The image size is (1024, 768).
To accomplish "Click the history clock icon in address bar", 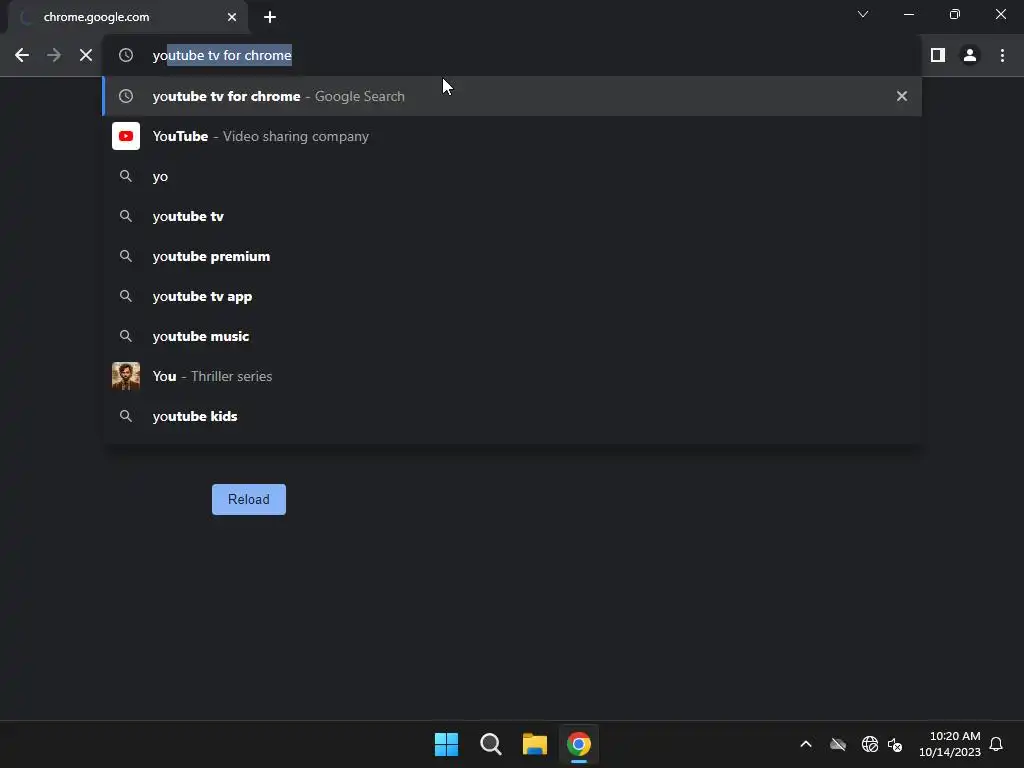I will 126,56.
